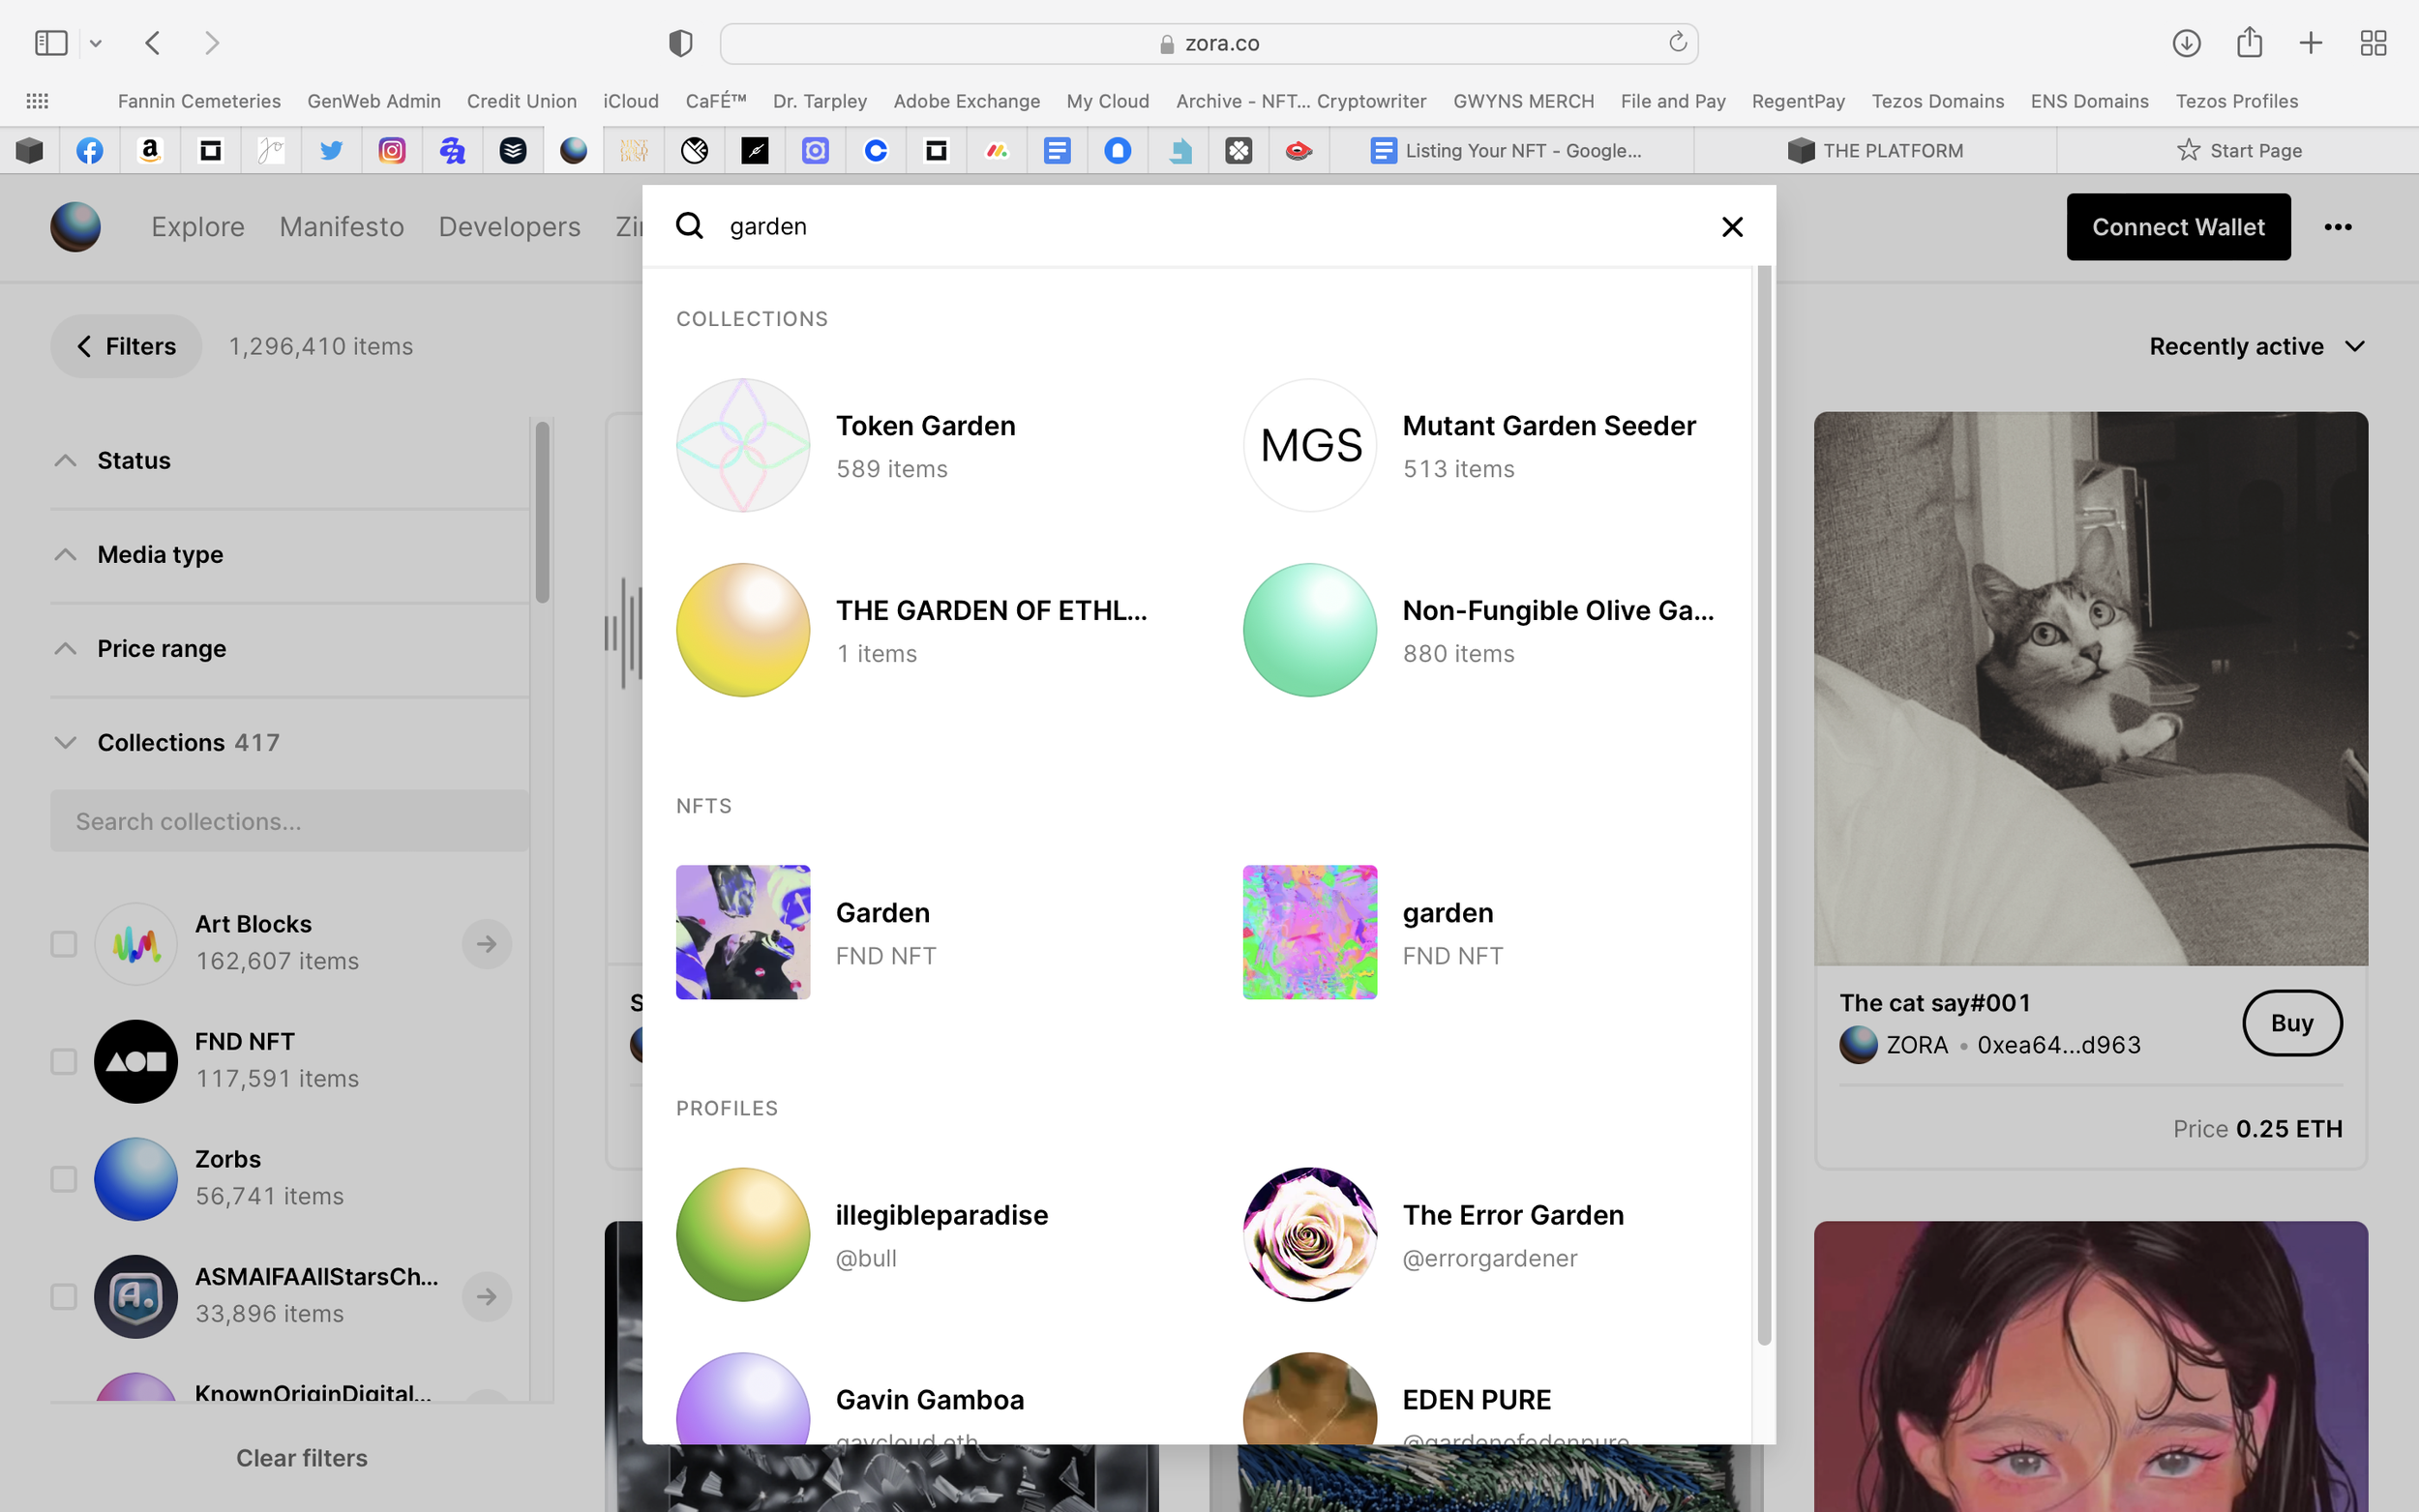Click Buy on The cat say#001
Screen dimensions: 2419x1512
(x=2291, y=1022)
